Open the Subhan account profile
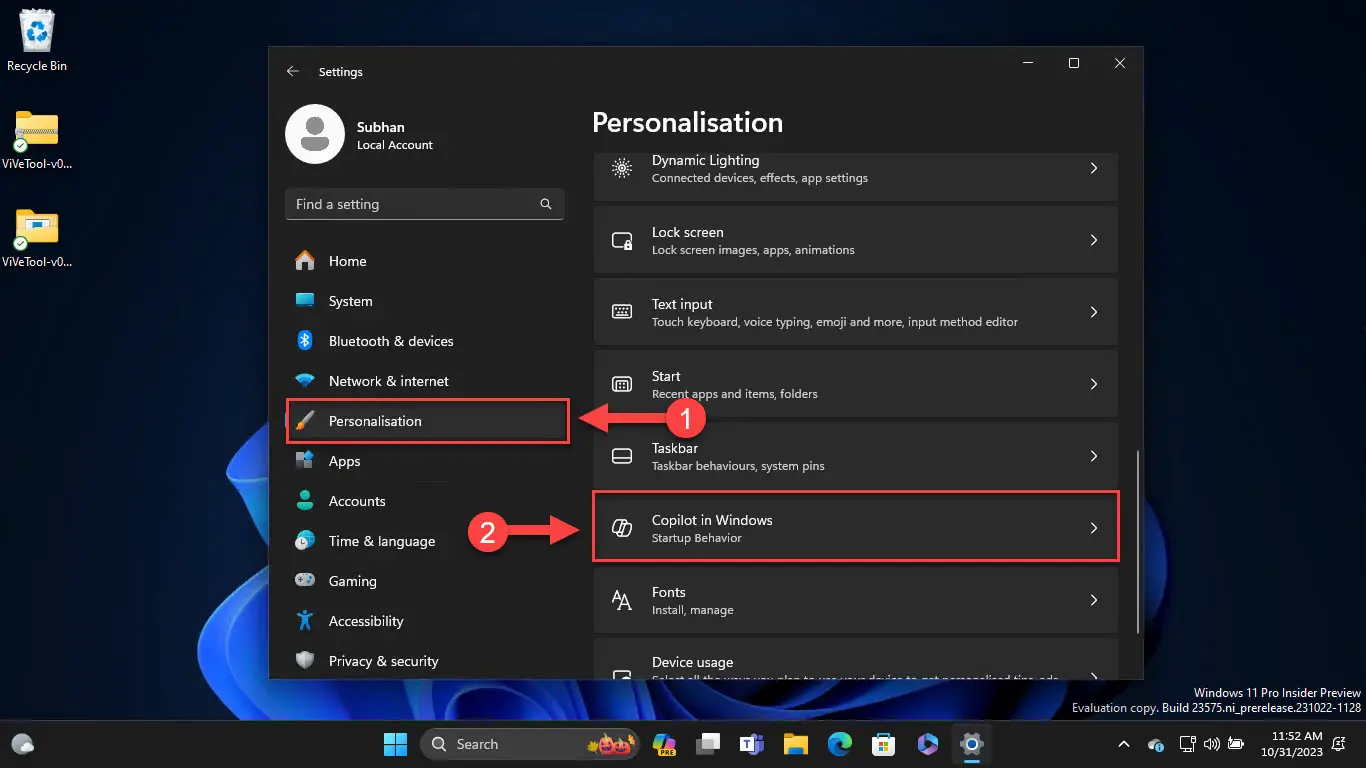 pyautogui.click(x=361, y=135)
